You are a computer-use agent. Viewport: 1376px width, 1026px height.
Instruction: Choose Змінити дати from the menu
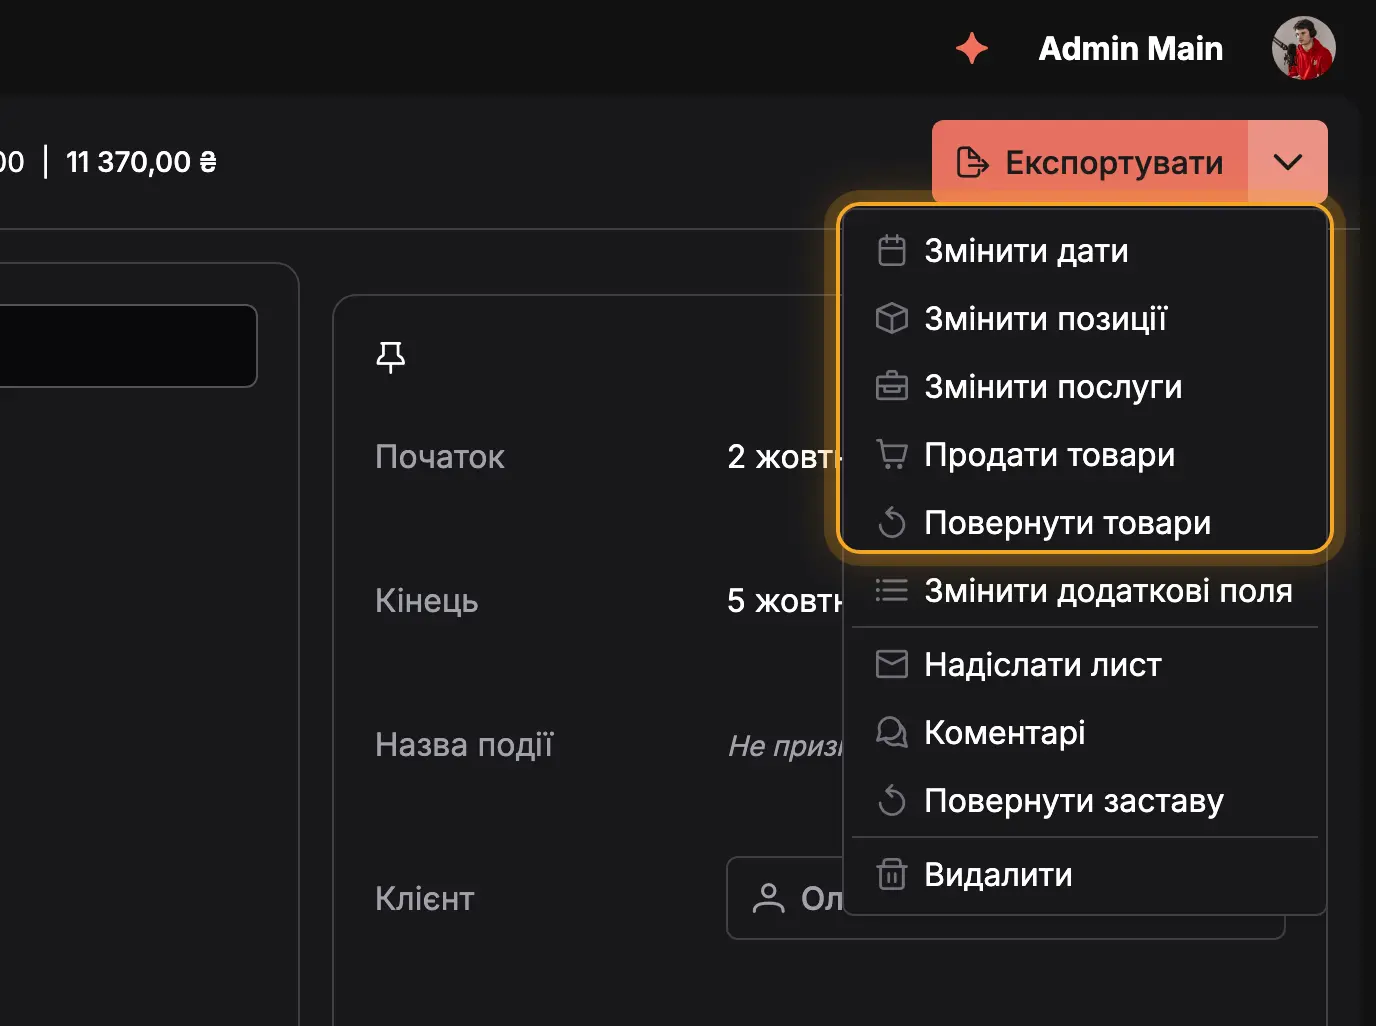[1085, 250]
